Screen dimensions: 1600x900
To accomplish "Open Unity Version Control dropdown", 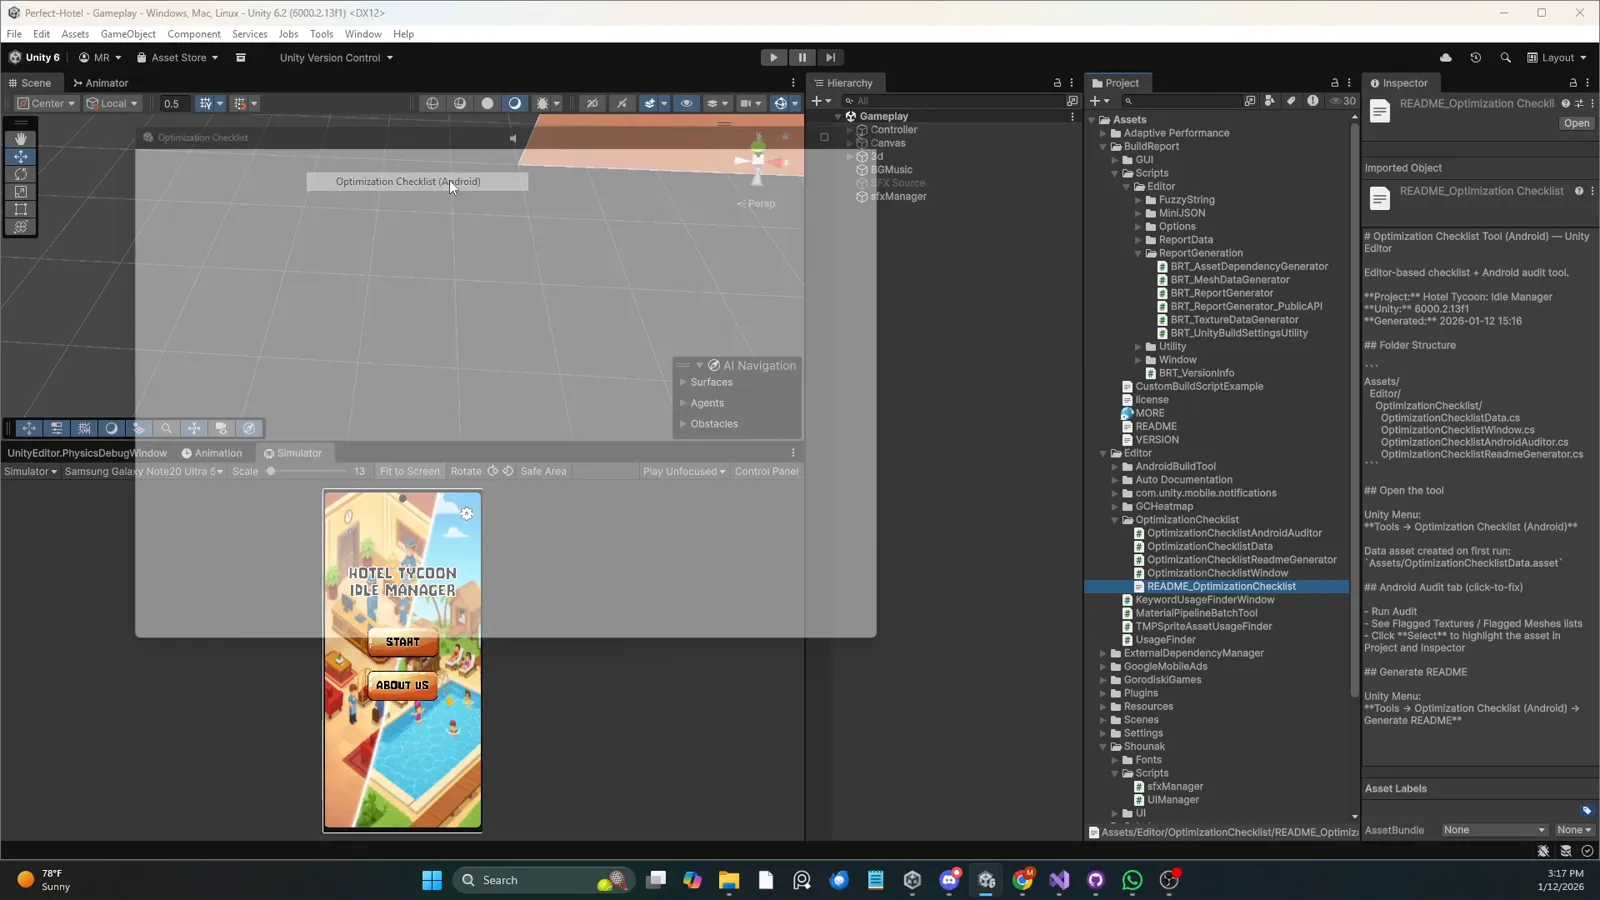I will (x=336, y=58).
